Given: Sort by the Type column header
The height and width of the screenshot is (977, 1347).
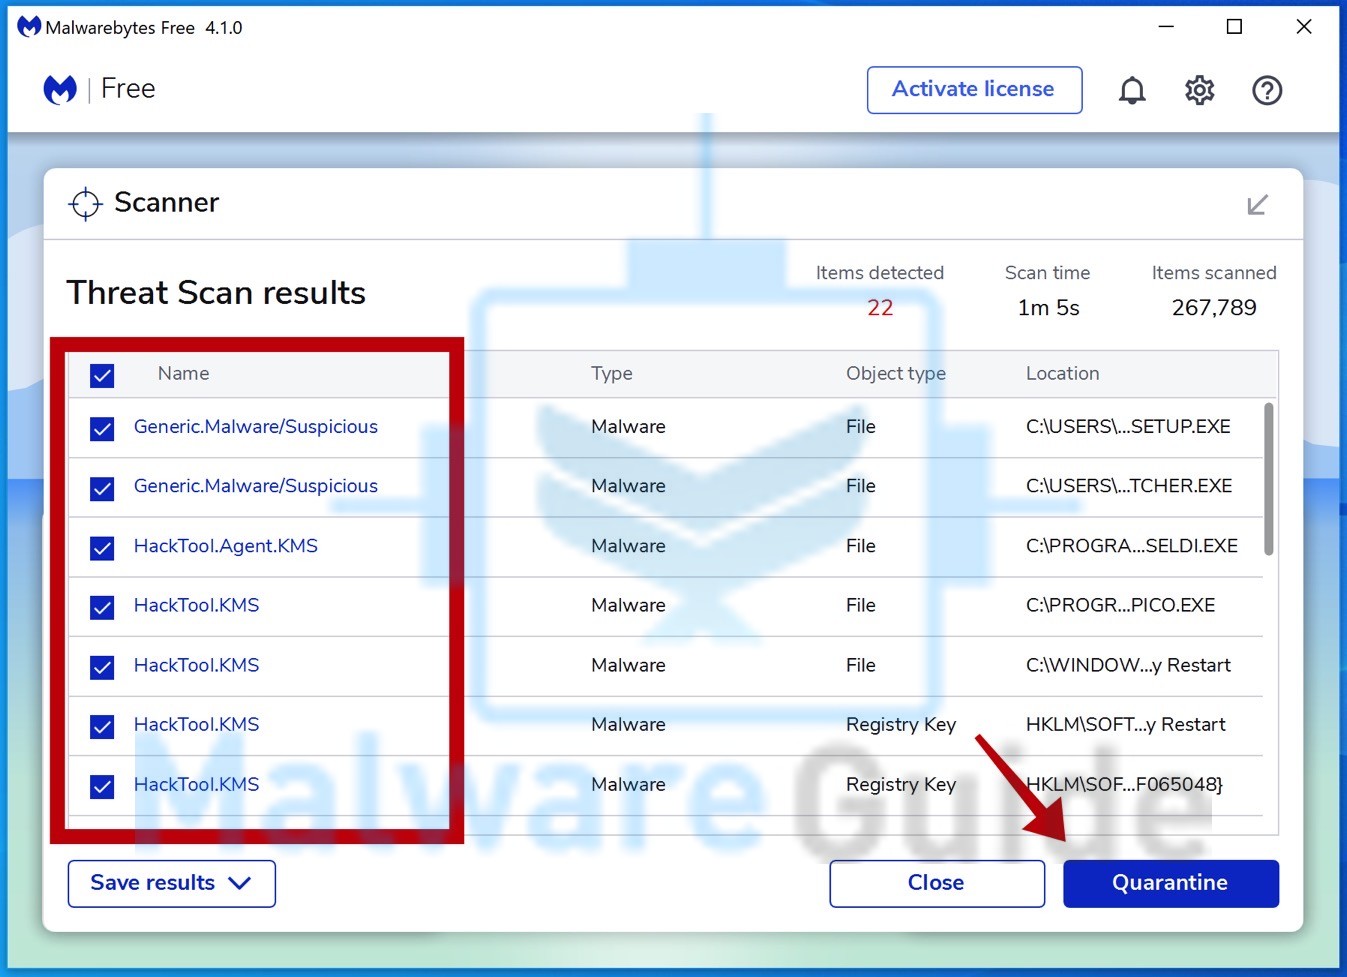Looking at the screenshot, I should point(612,374).
